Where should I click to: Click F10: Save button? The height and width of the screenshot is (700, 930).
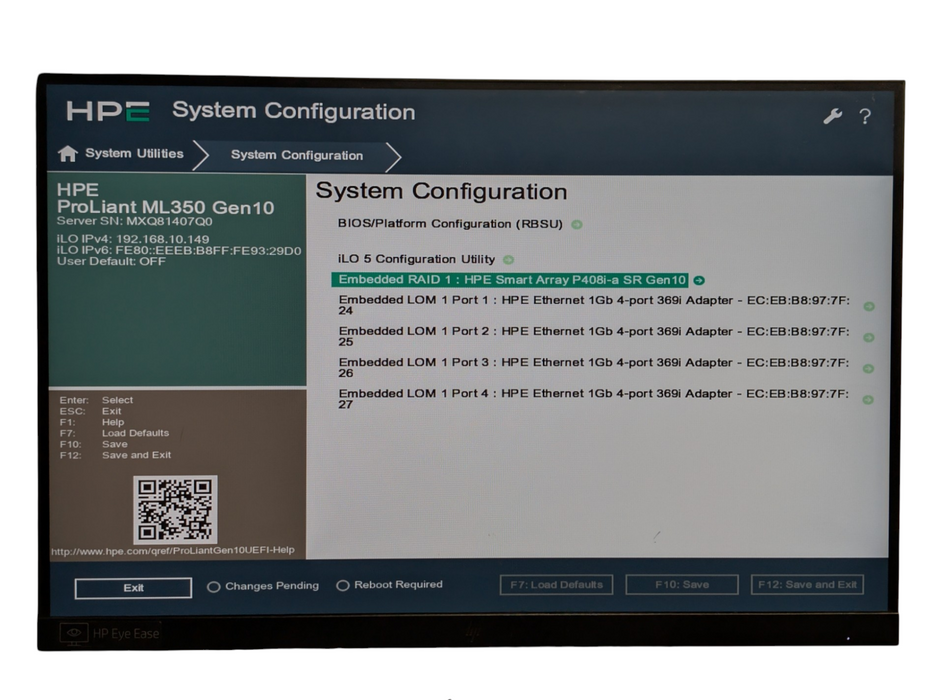tap(682, 585)
